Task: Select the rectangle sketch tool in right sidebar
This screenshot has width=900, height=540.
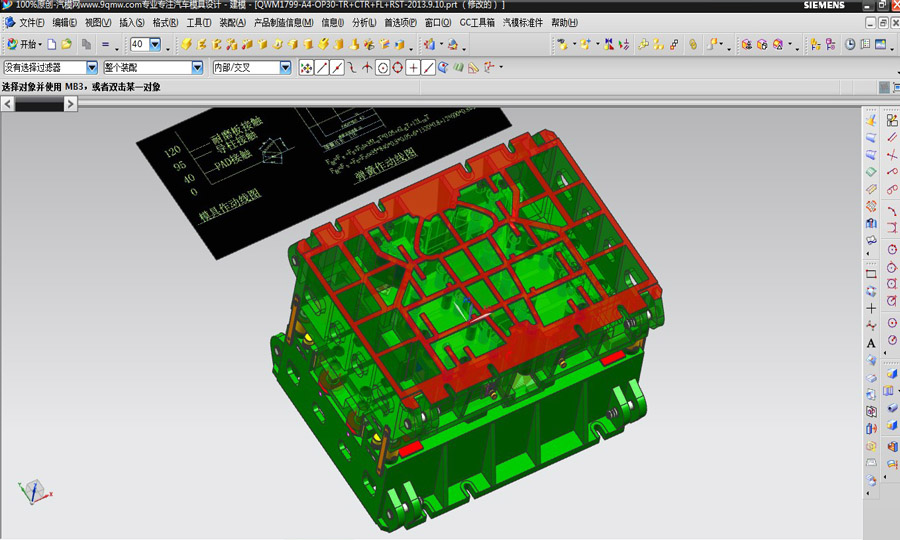Action: point(871,273)
